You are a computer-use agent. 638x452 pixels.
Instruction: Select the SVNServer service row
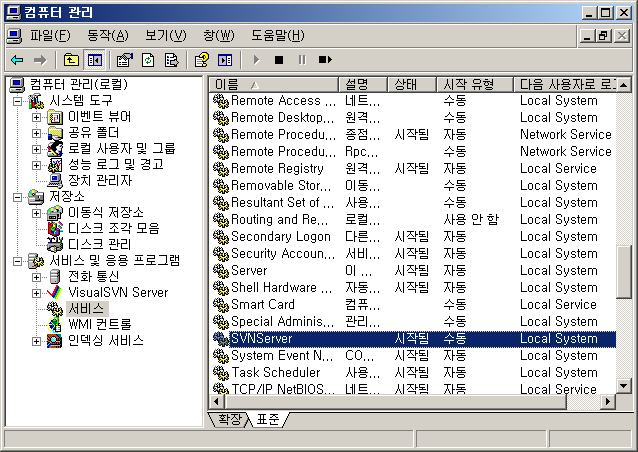tap(413, 339)
